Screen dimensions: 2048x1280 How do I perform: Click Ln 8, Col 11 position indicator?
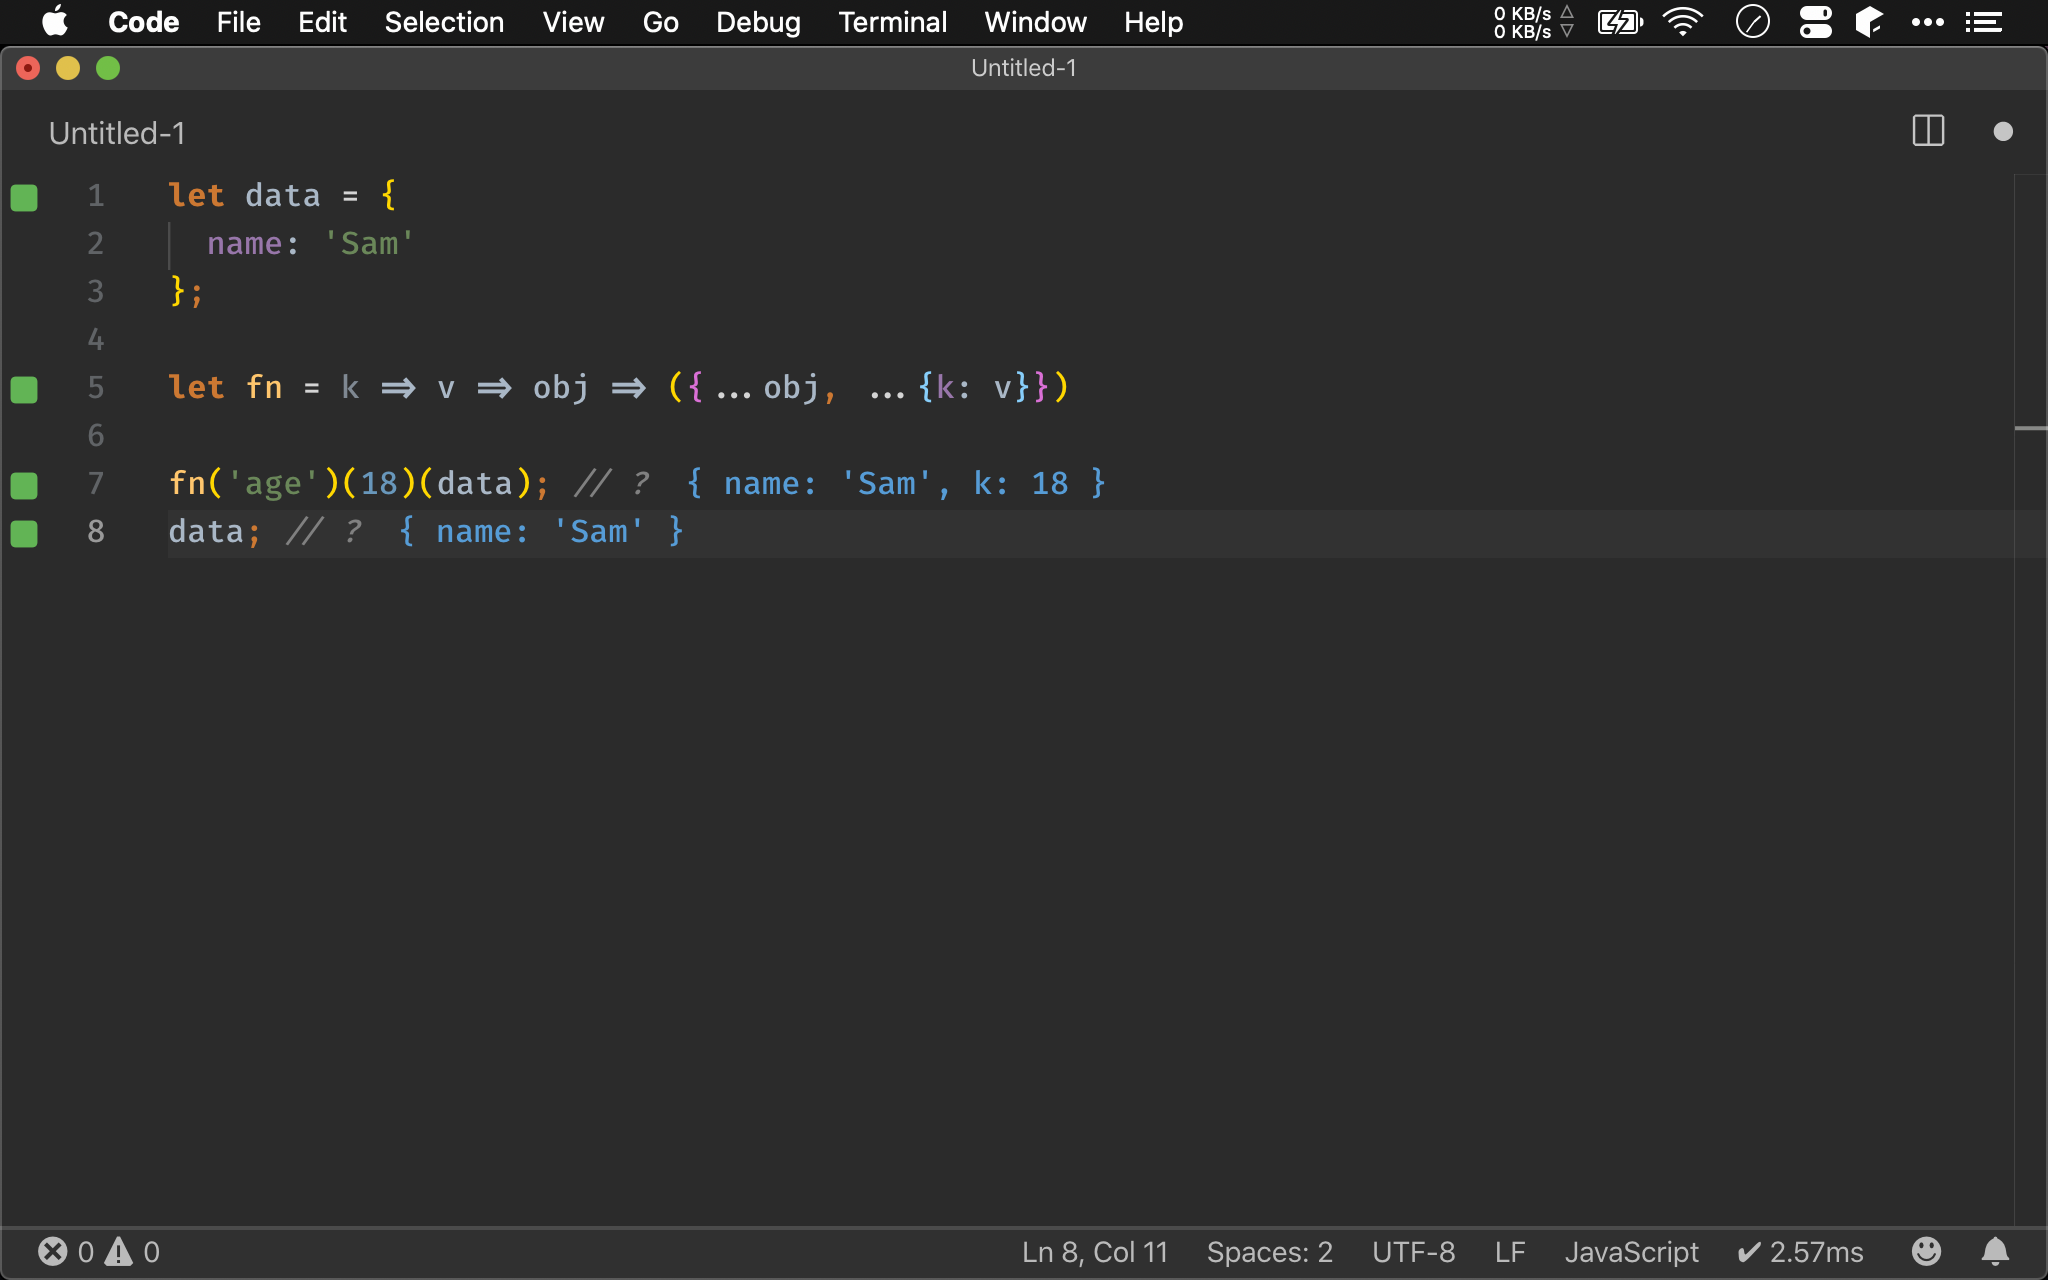tap(1095, 1252)
